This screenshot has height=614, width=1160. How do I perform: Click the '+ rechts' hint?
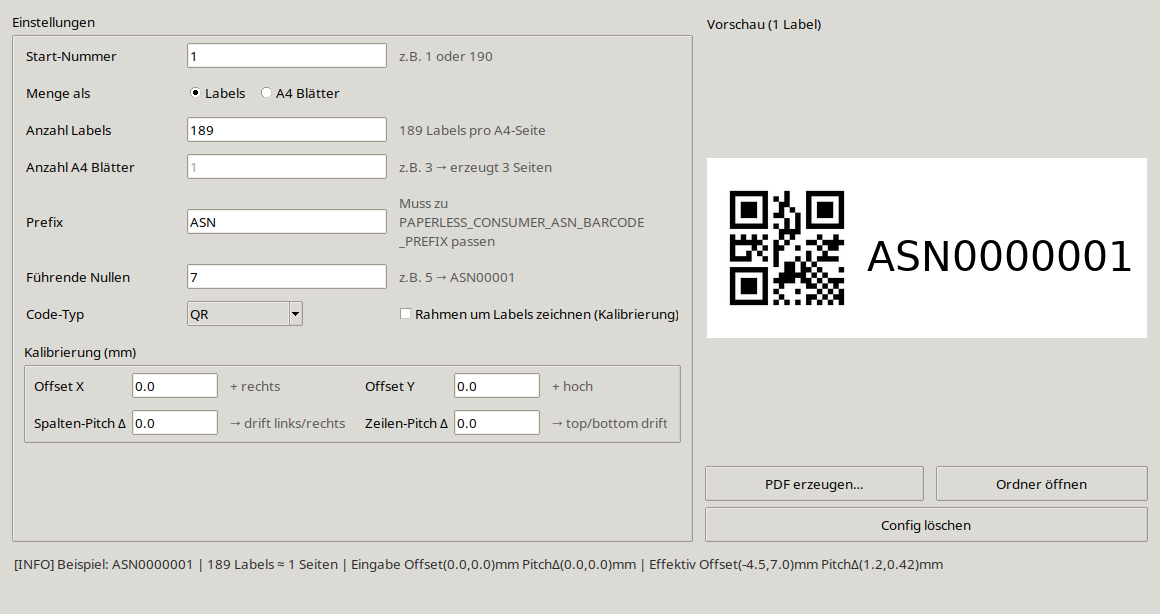coord(254,386)
